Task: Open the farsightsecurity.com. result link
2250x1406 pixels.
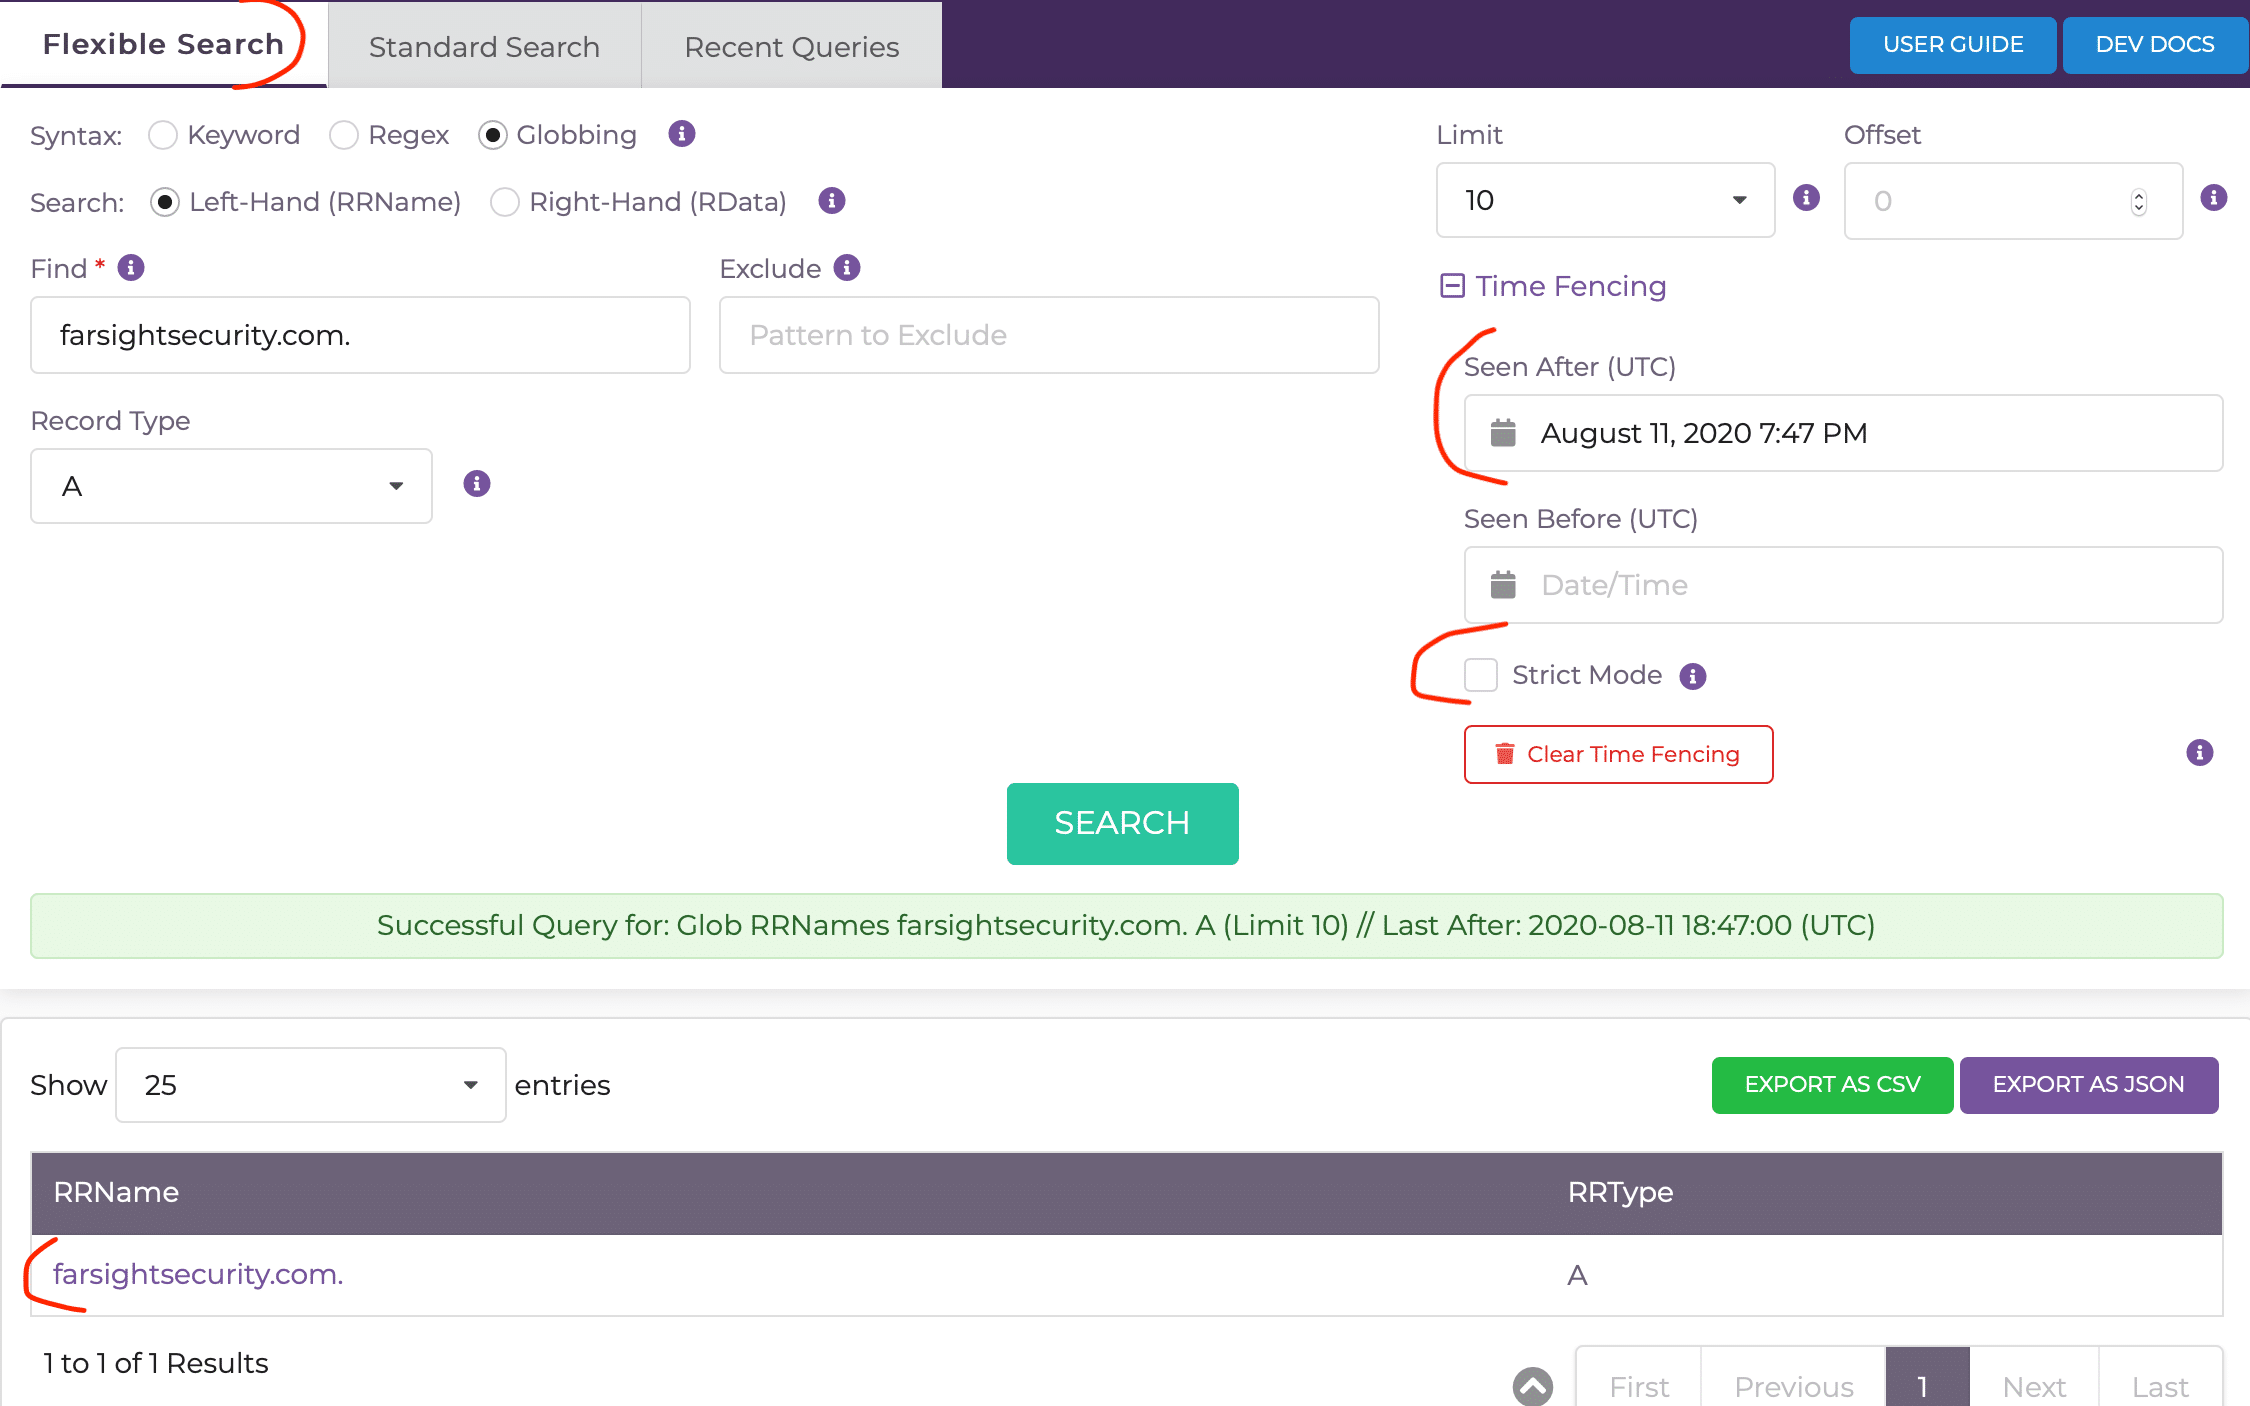Action: pyautogui.click(x=198, y=1274)
